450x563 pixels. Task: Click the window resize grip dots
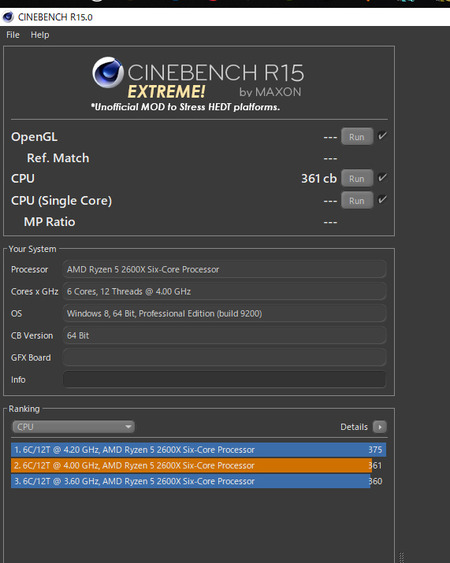point(402,557)
